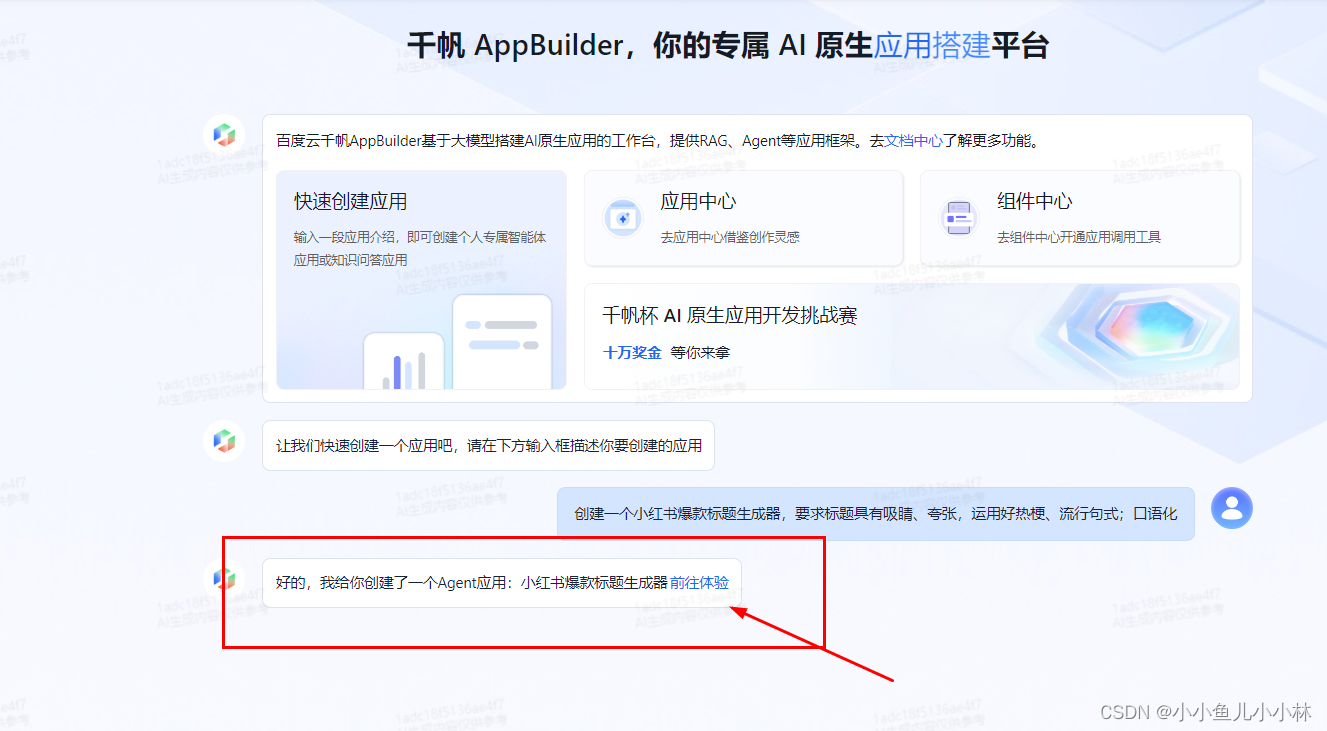
Task: Open the 组件中心 card title
Action: (1035, 201)
